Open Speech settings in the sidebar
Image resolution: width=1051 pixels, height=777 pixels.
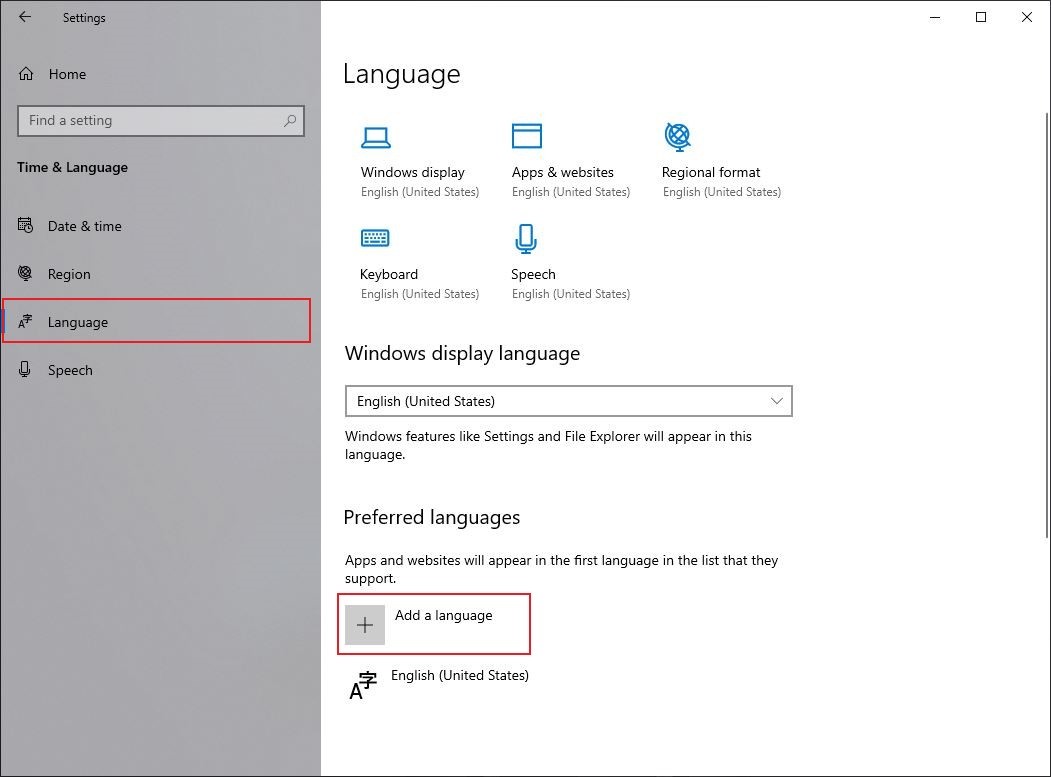coord(70,370)
